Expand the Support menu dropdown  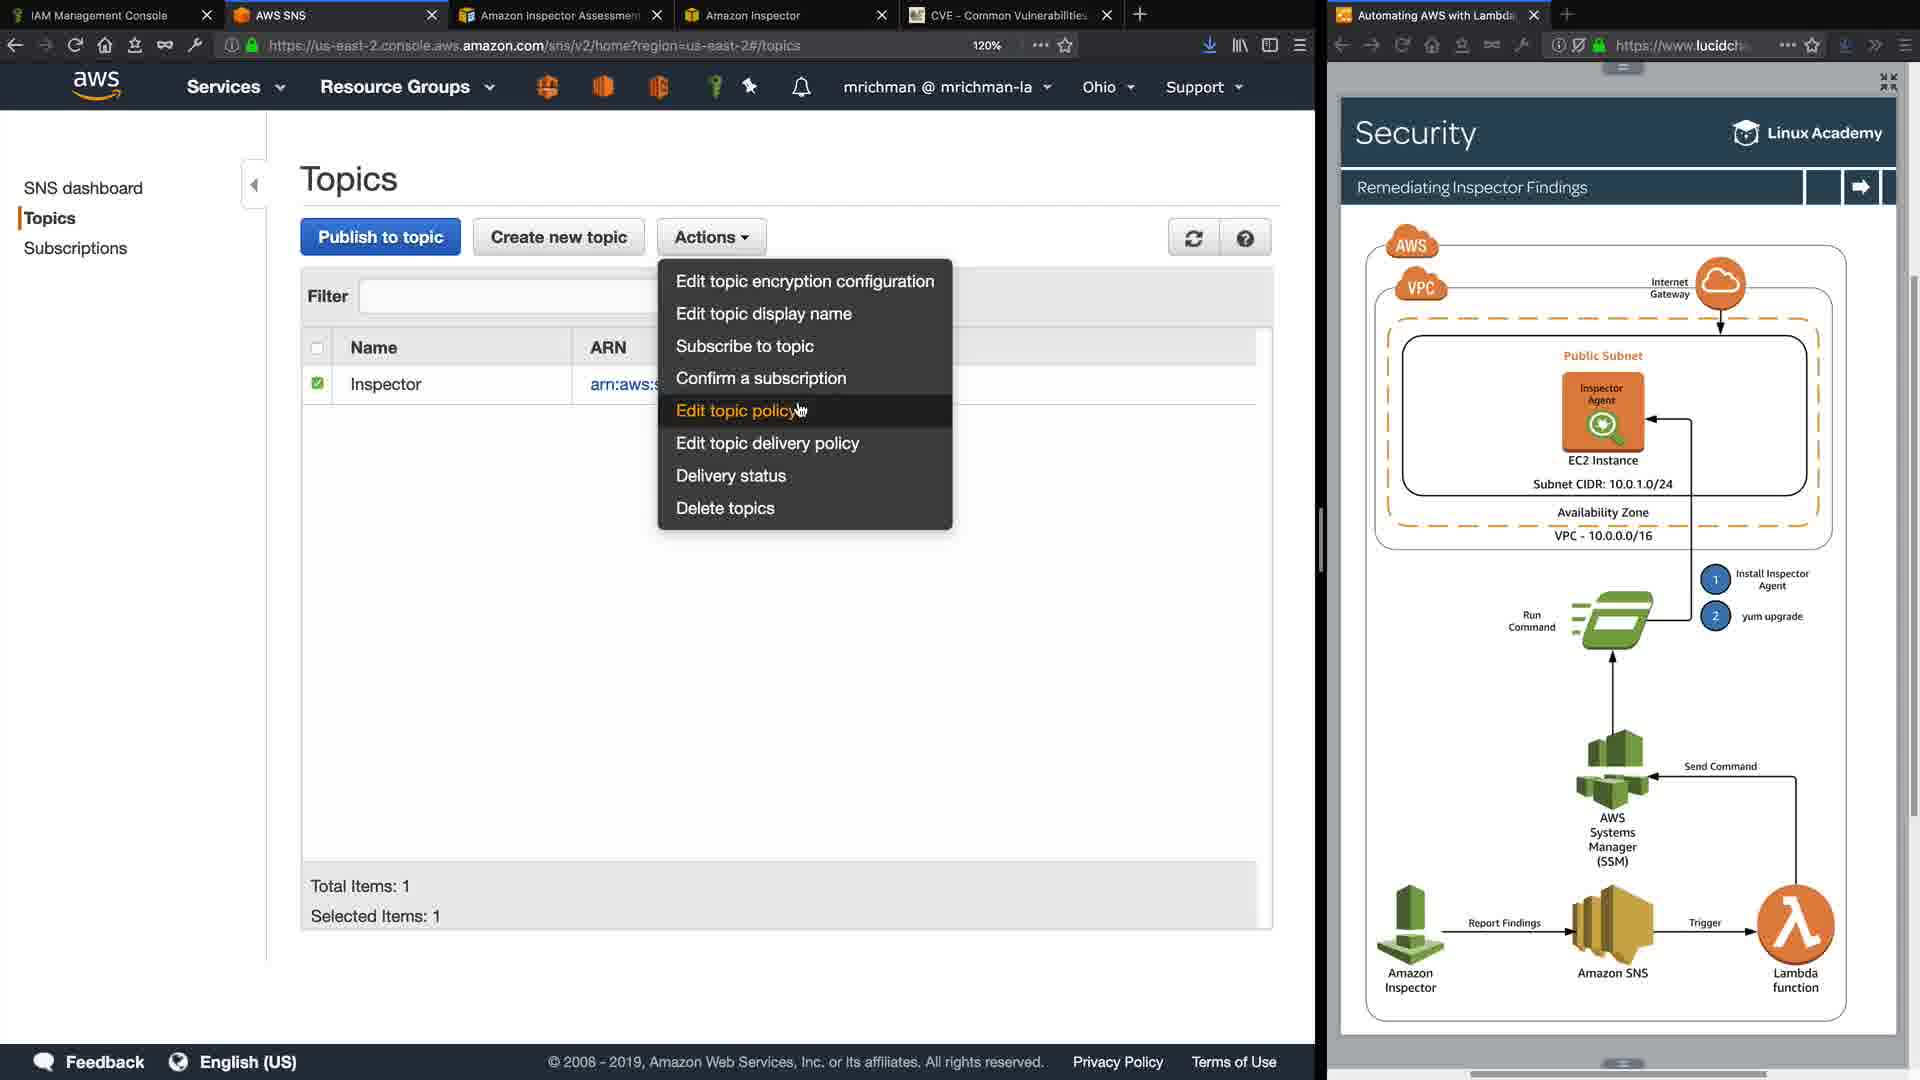(x=1204, y=87)
